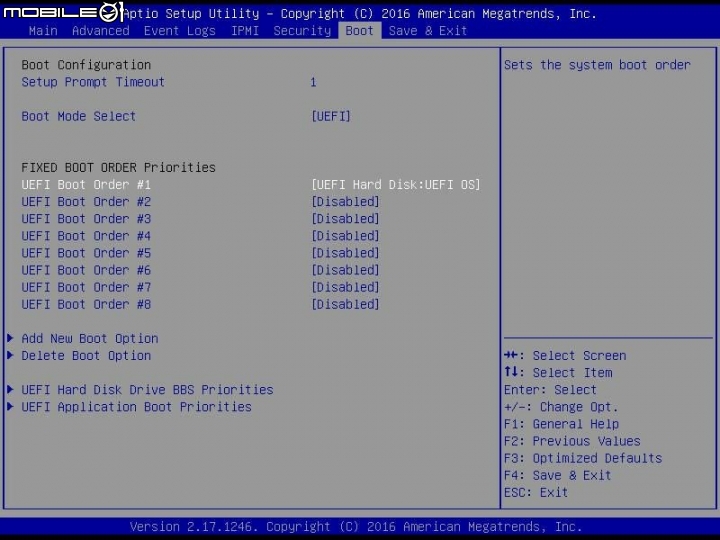This screenshot has width=720, height=540.
Task: Click the Boot Configuration heading
Action: (86, 65)
